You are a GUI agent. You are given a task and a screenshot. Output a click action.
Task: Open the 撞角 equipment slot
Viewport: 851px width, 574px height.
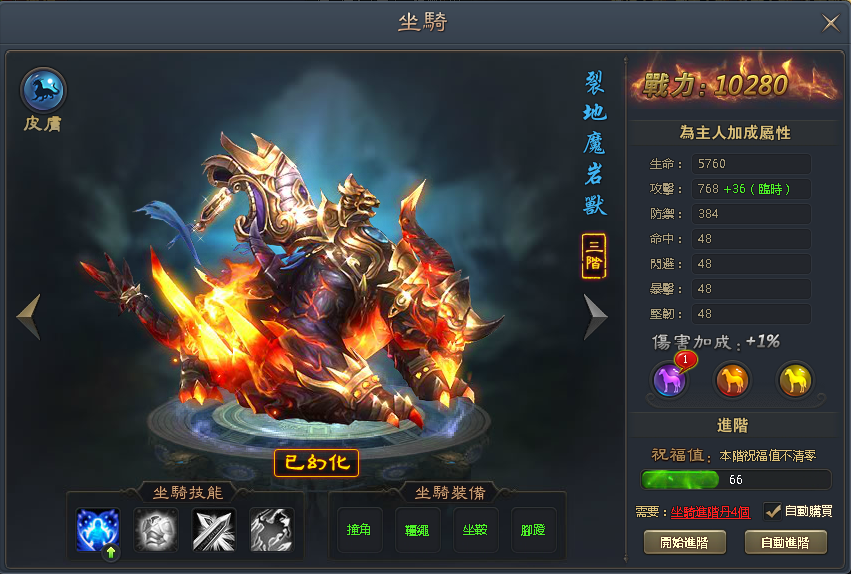pyautogui.click(x=359, y=530)
